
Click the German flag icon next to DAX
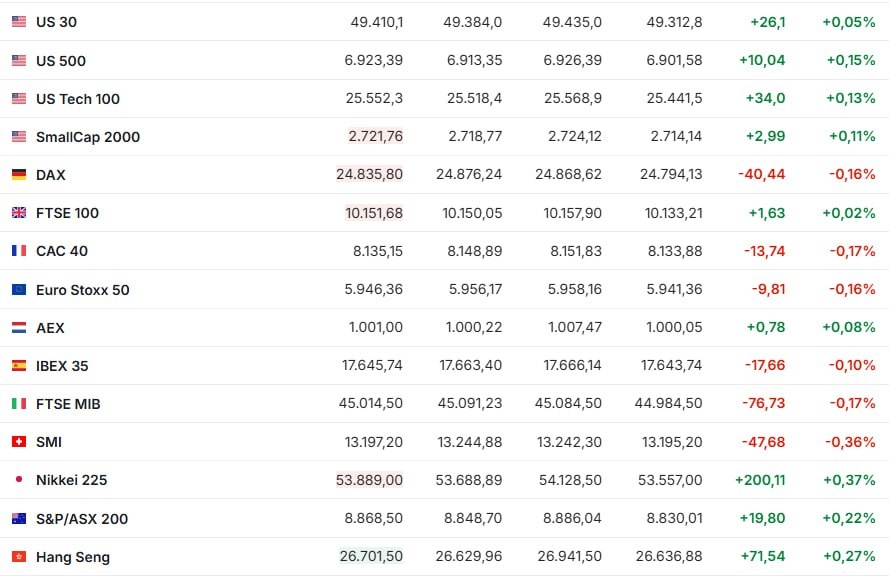[x=19, y=175]
